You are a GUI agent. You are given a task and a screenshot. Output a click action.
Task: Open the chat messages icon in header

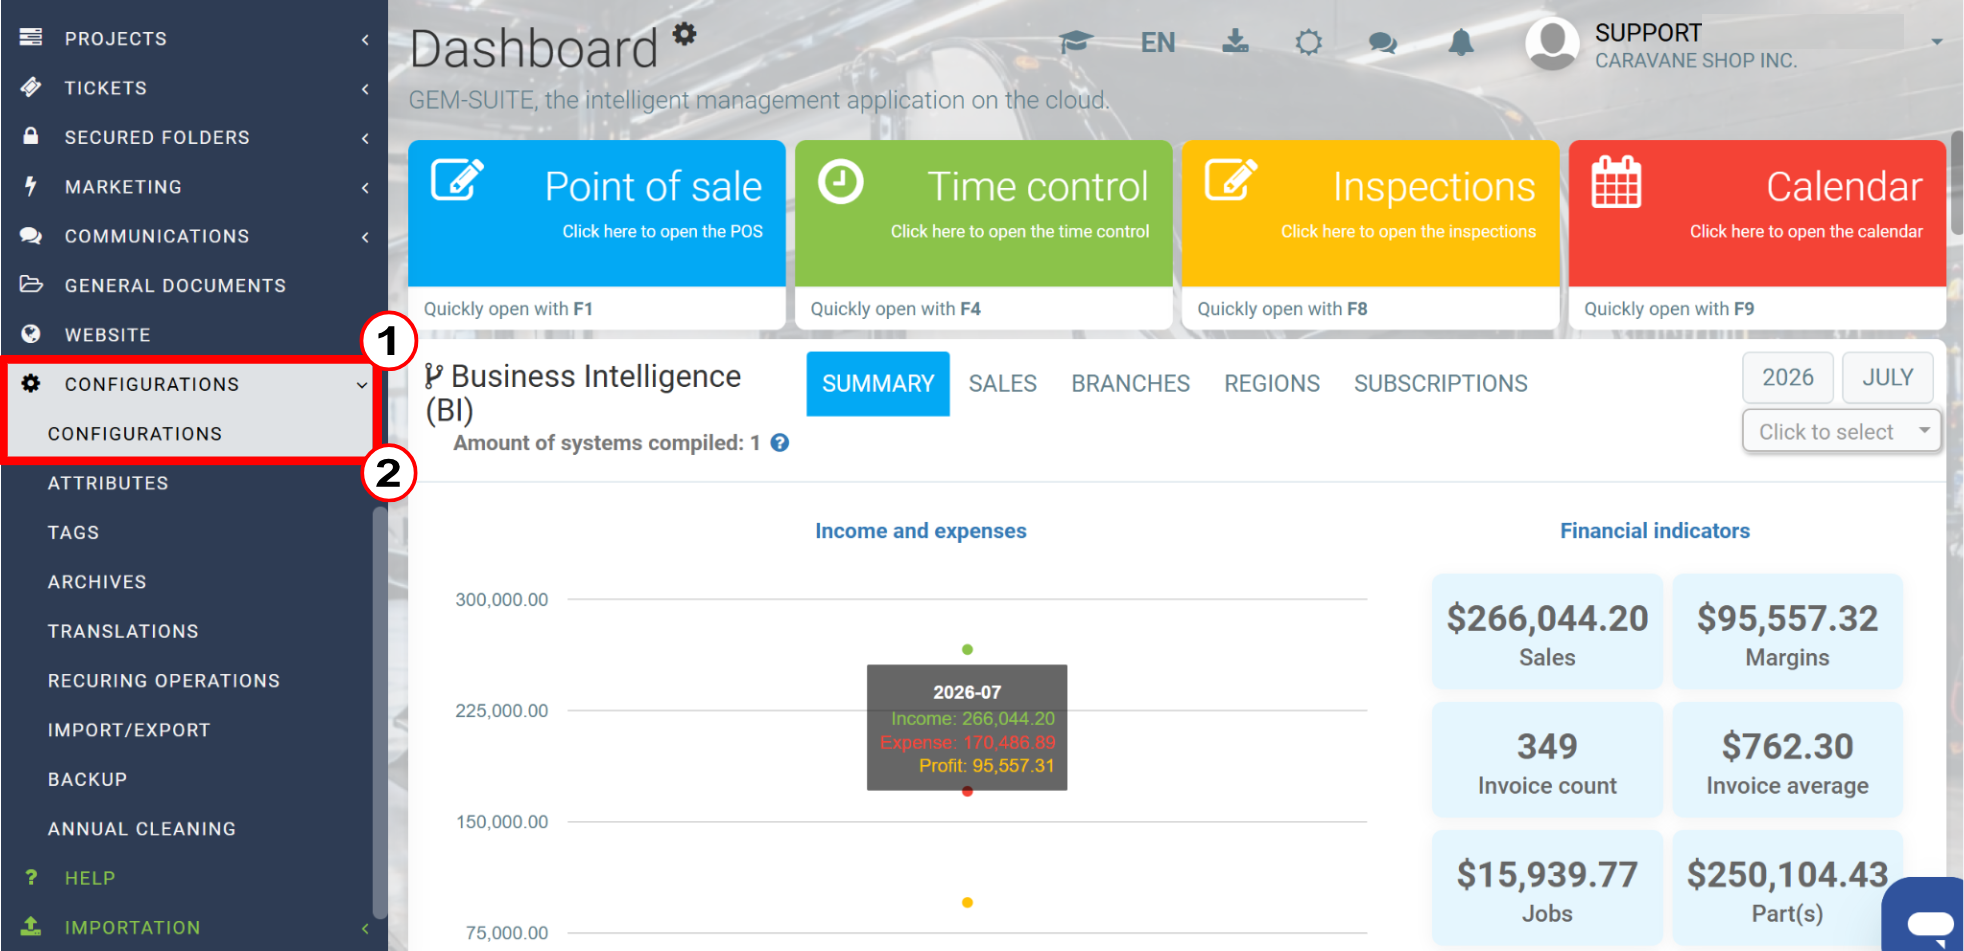pos(1383,42)
